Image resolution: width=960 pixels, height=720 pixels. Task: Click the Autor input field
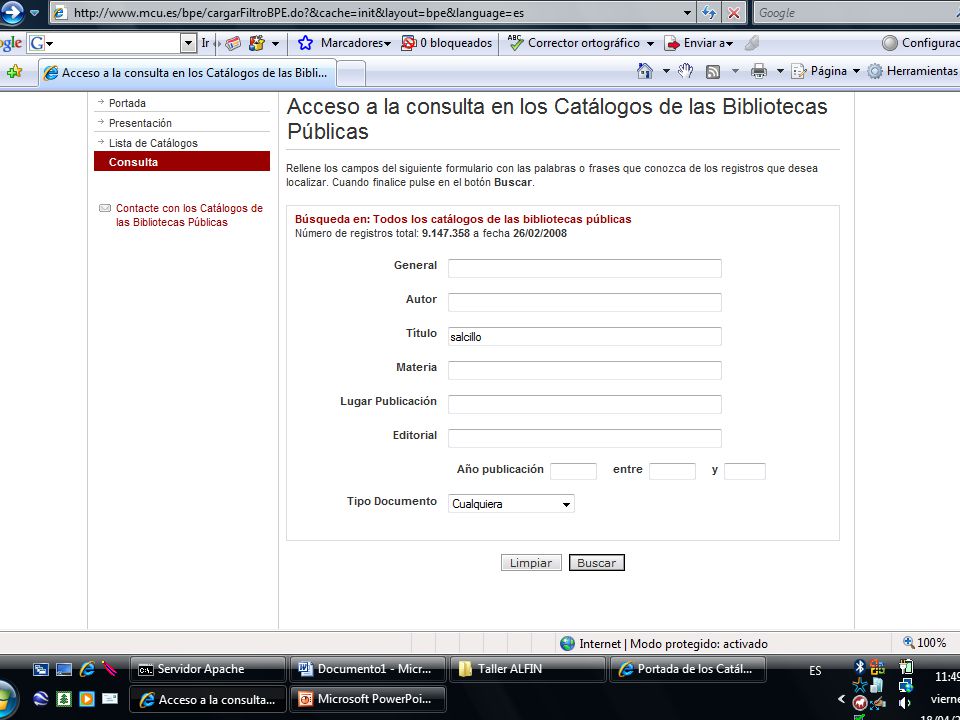(x=585, y=302)
